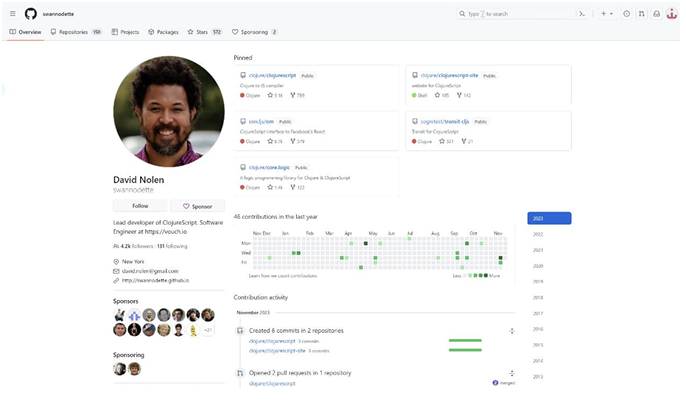Collapse the commits activity section

coord(512,331)
